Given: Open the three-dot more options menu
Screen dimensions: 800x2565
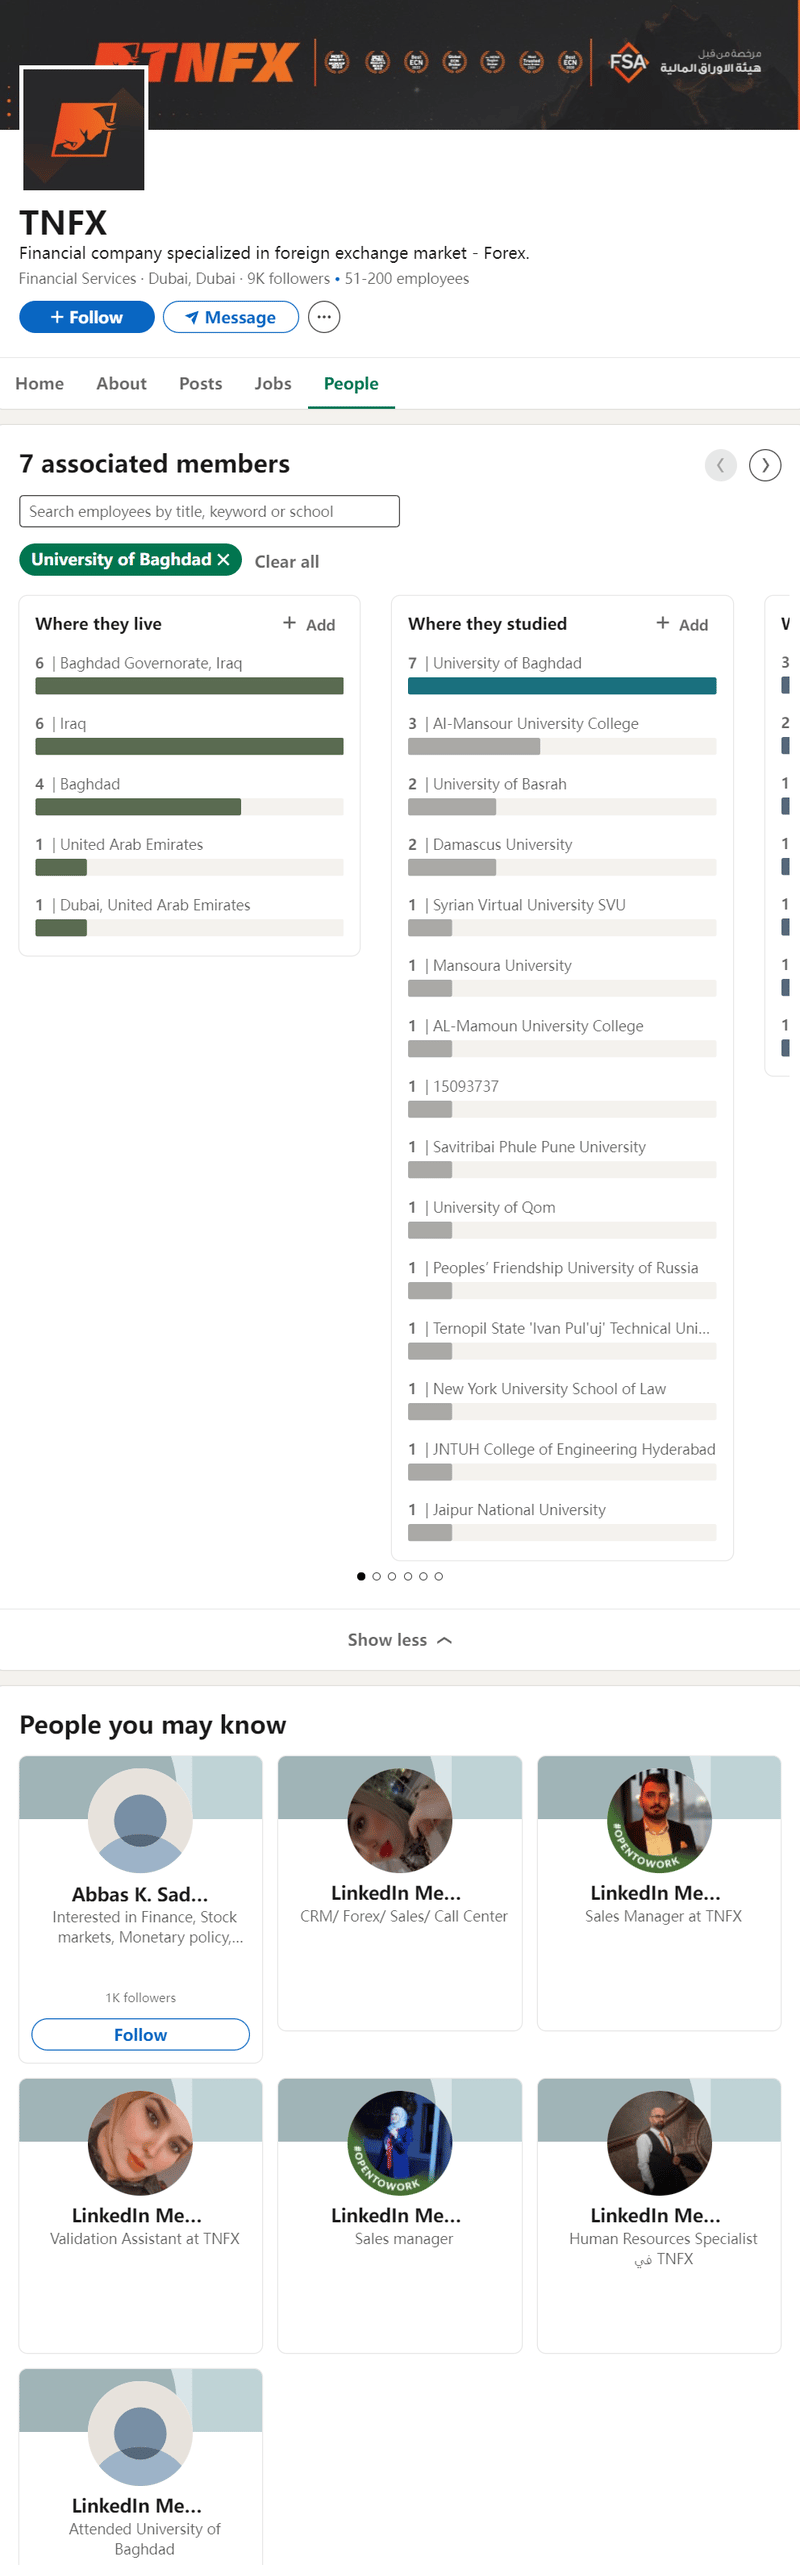Looking at the screenshot, I should pyautogui.click(x=323, y=317).
